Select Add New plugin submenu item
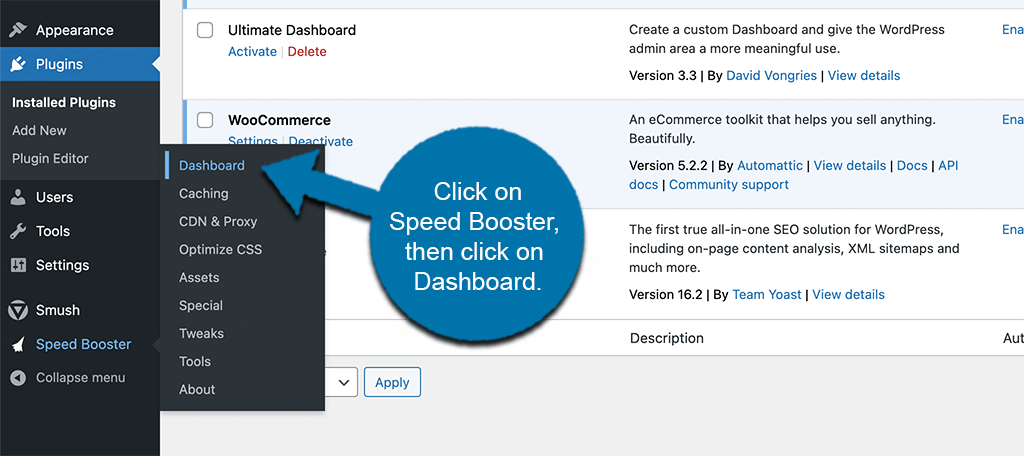 39,131
